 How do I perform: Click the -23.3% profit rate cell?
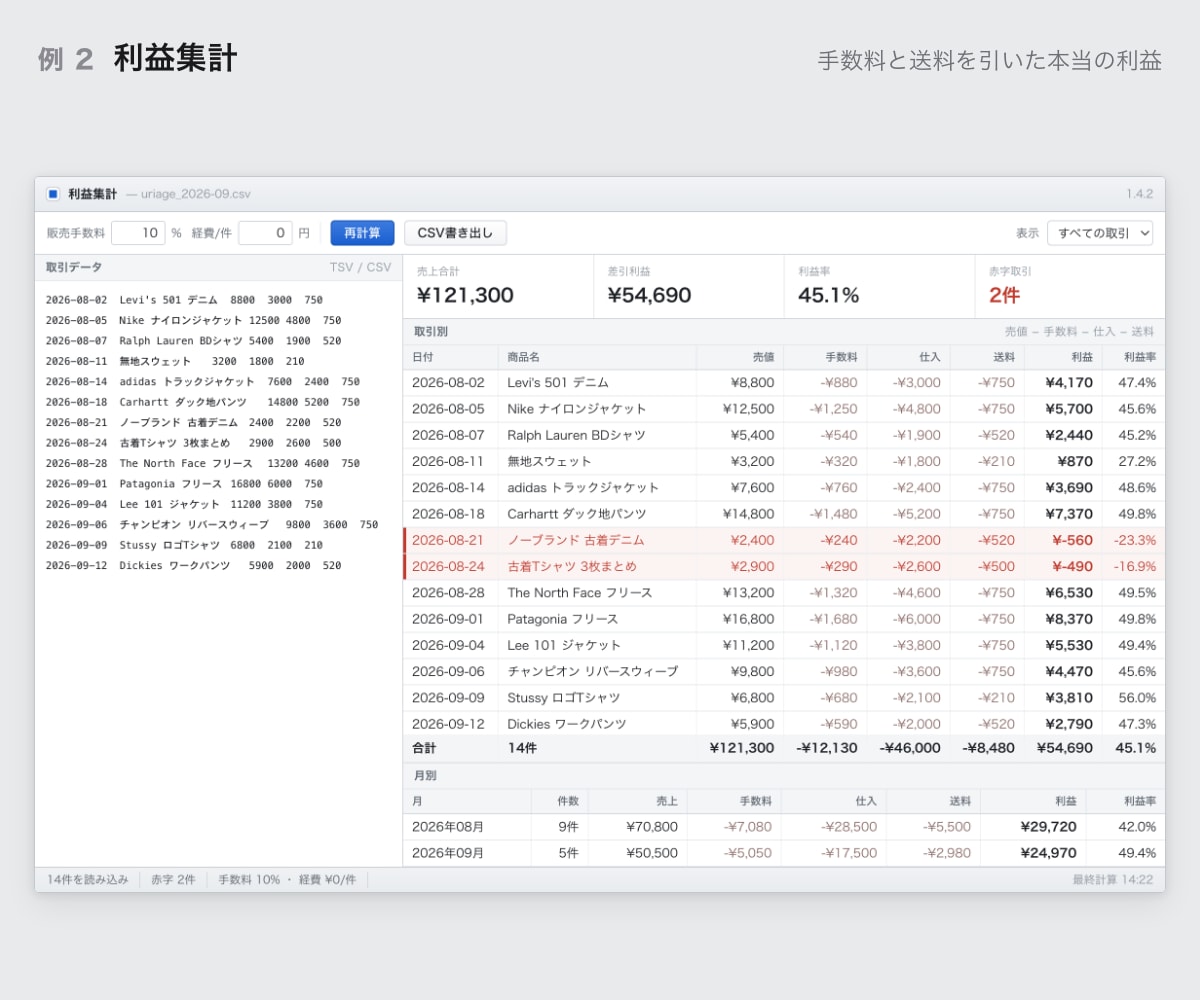1135,540
